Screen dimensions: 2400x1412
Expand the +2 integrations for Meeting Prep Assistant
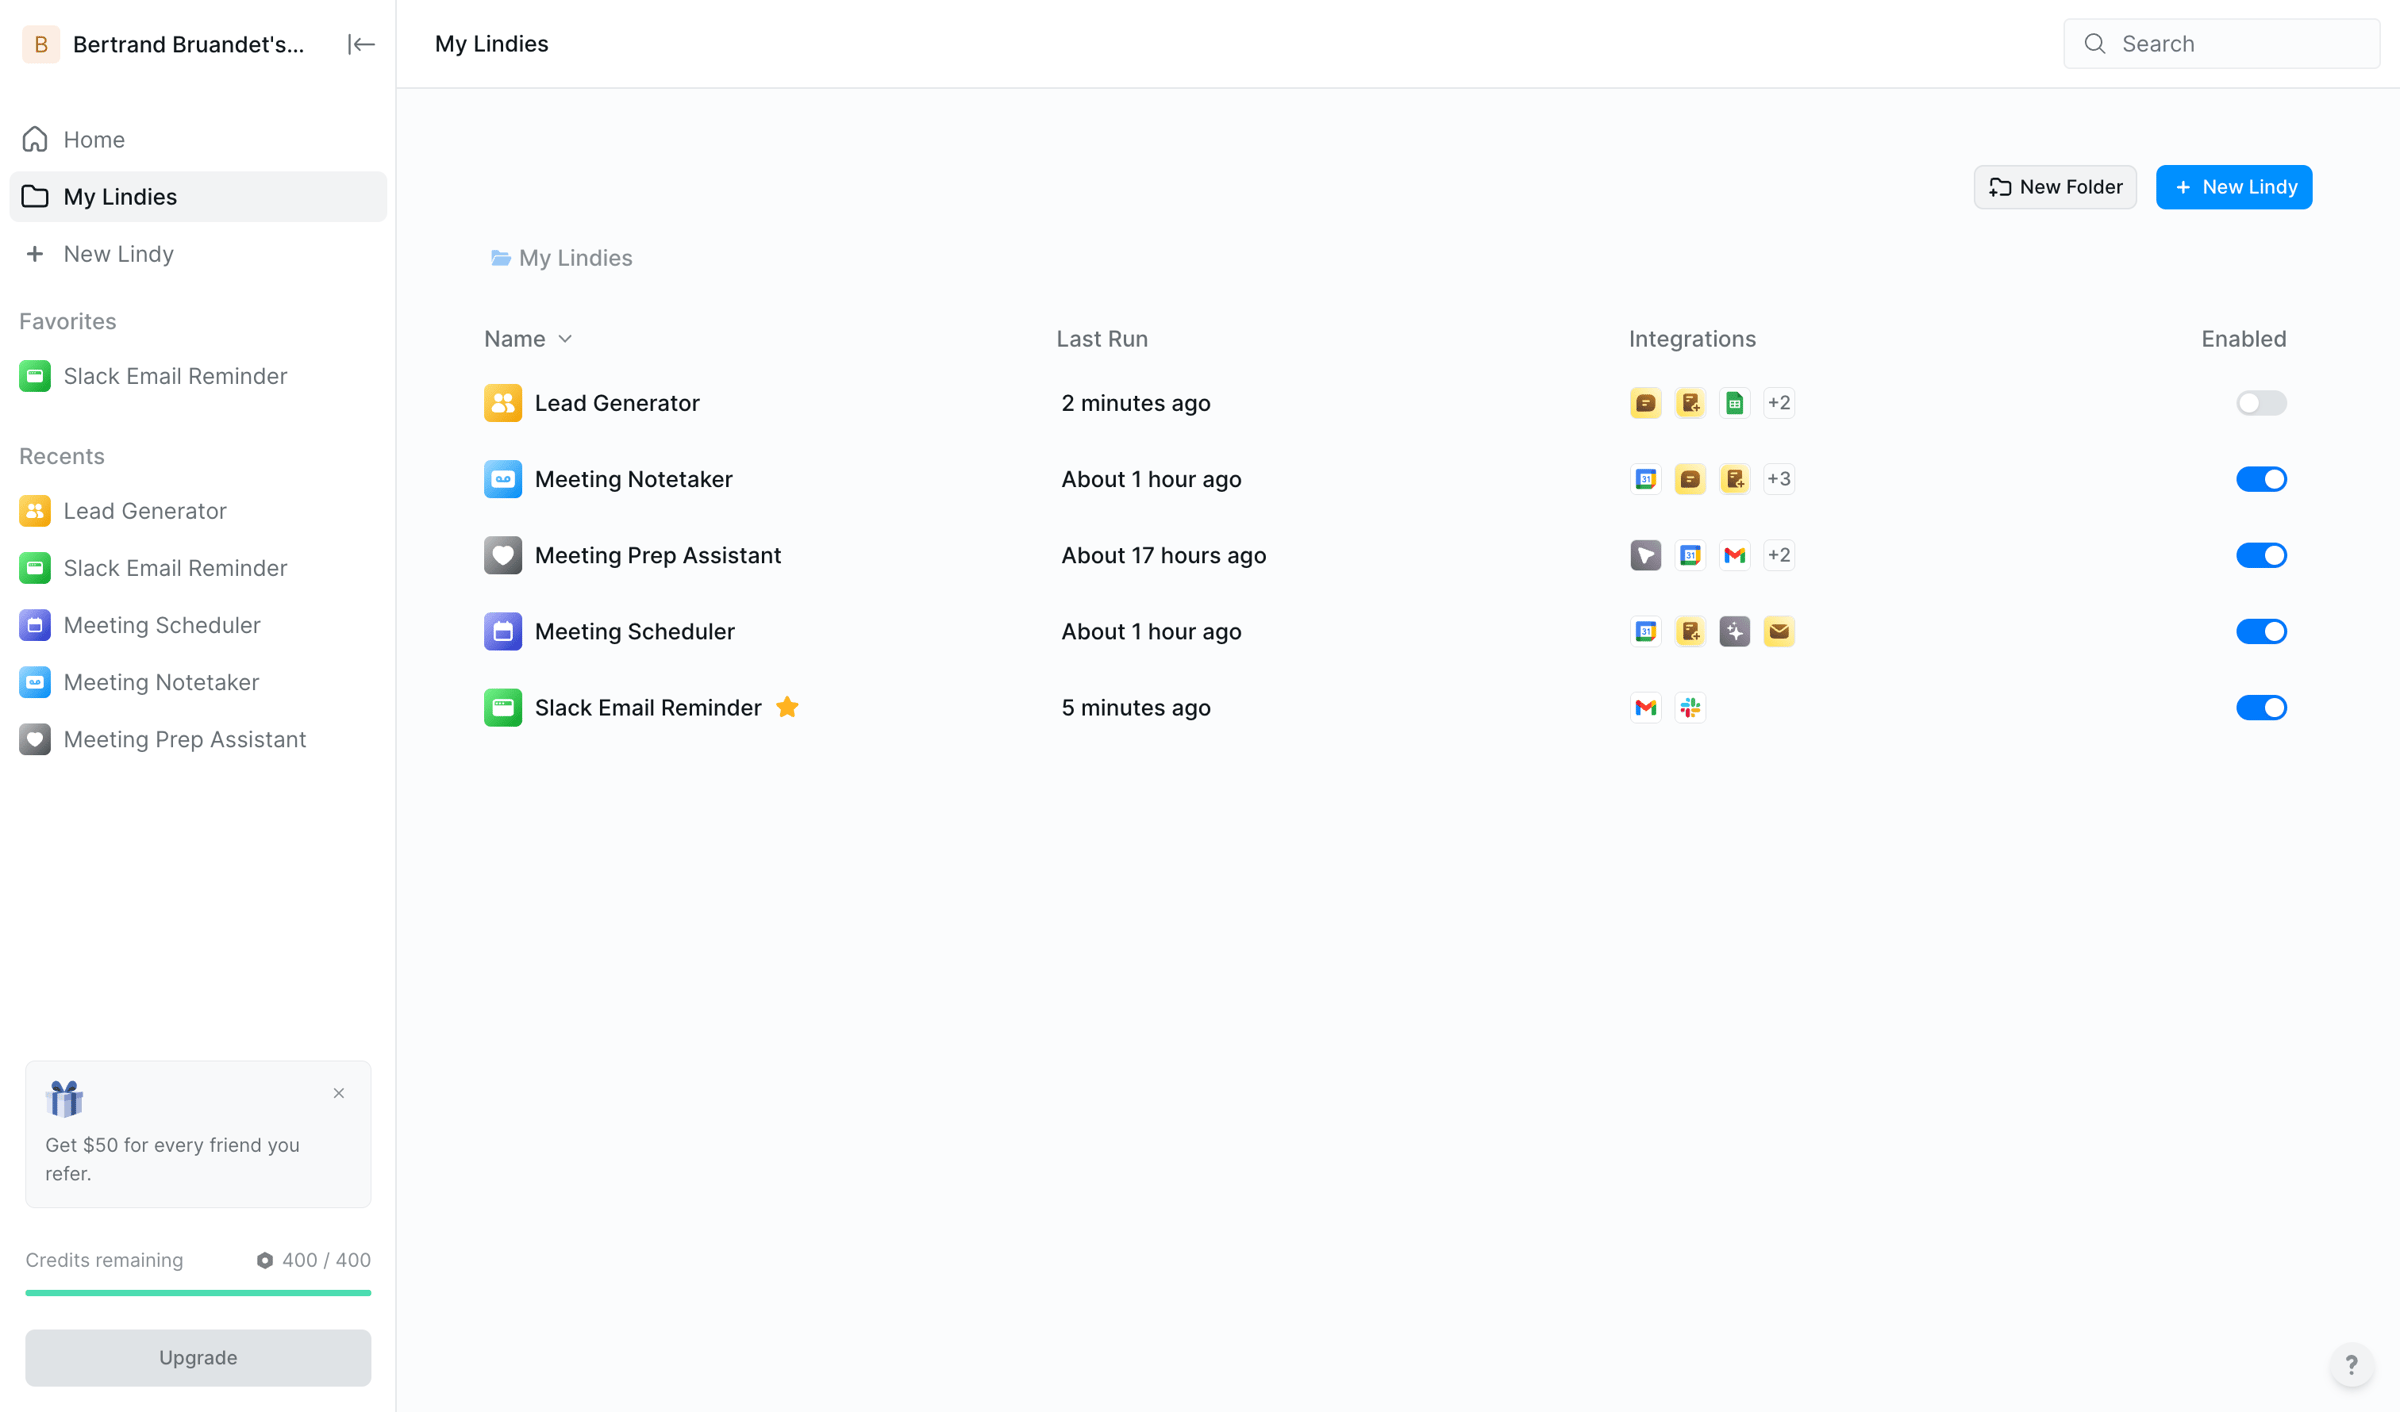[x=1778, y=555]
